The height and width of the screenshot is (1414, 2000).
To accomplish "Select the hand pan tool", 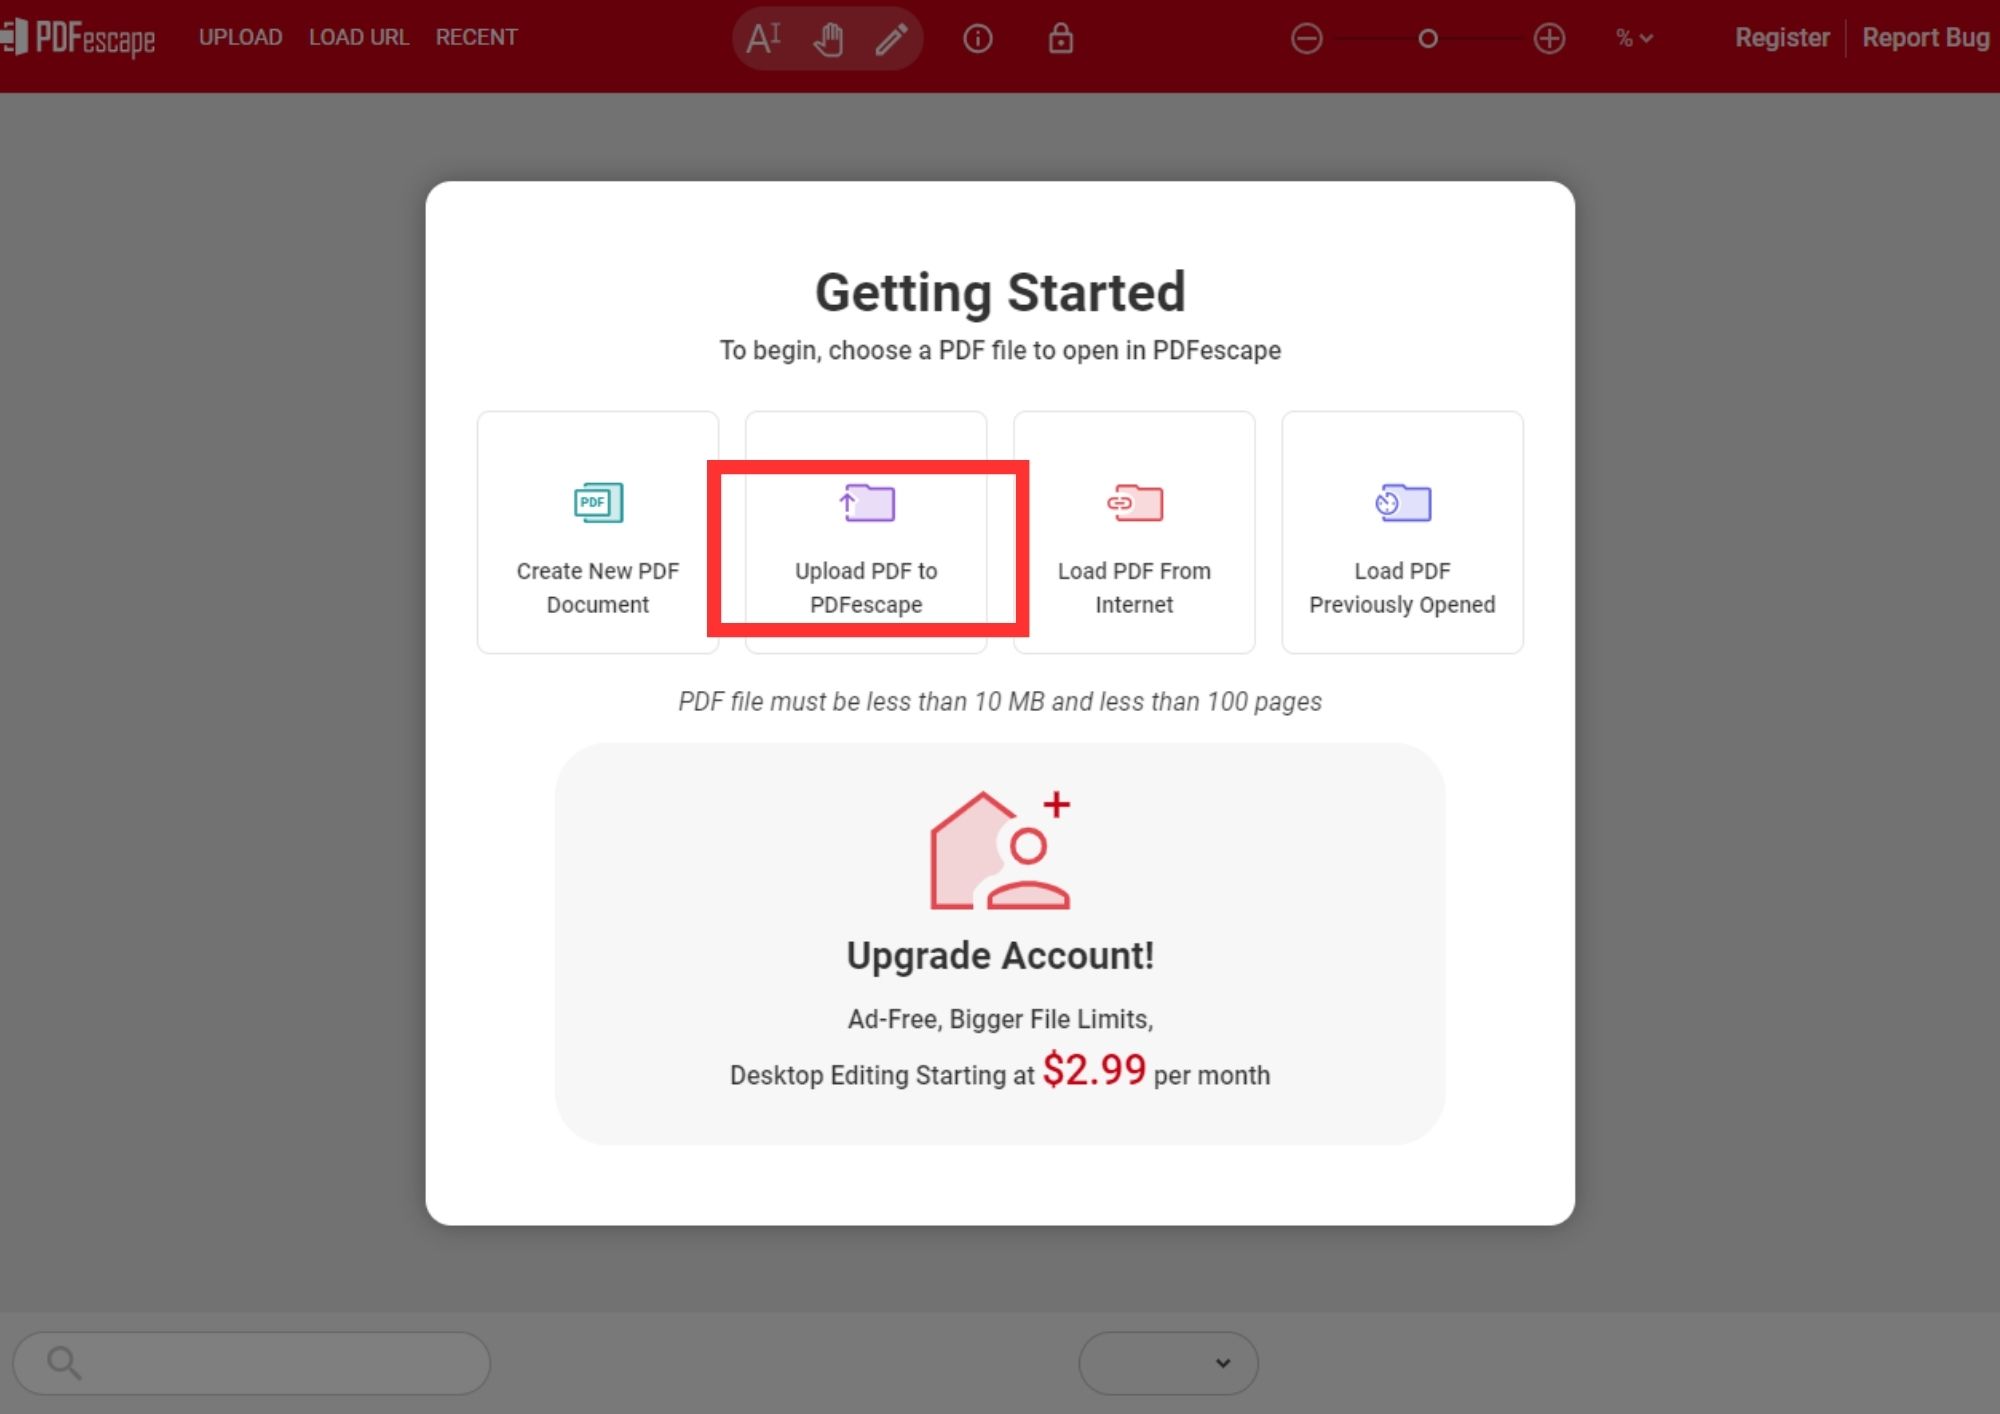I will coord(828,39).
